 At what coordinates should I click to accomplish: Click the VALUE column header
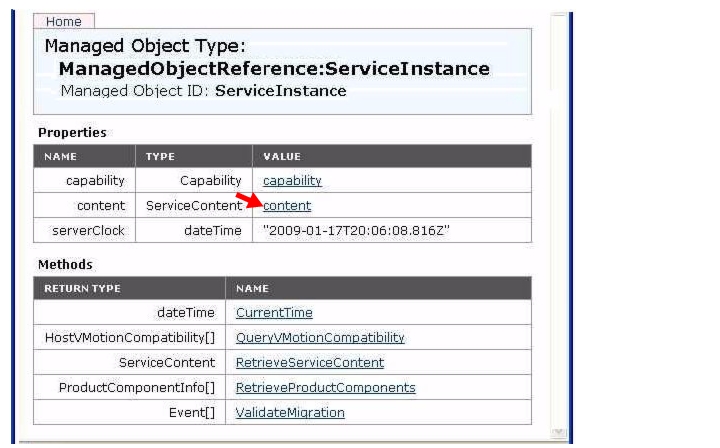(282, 157)
